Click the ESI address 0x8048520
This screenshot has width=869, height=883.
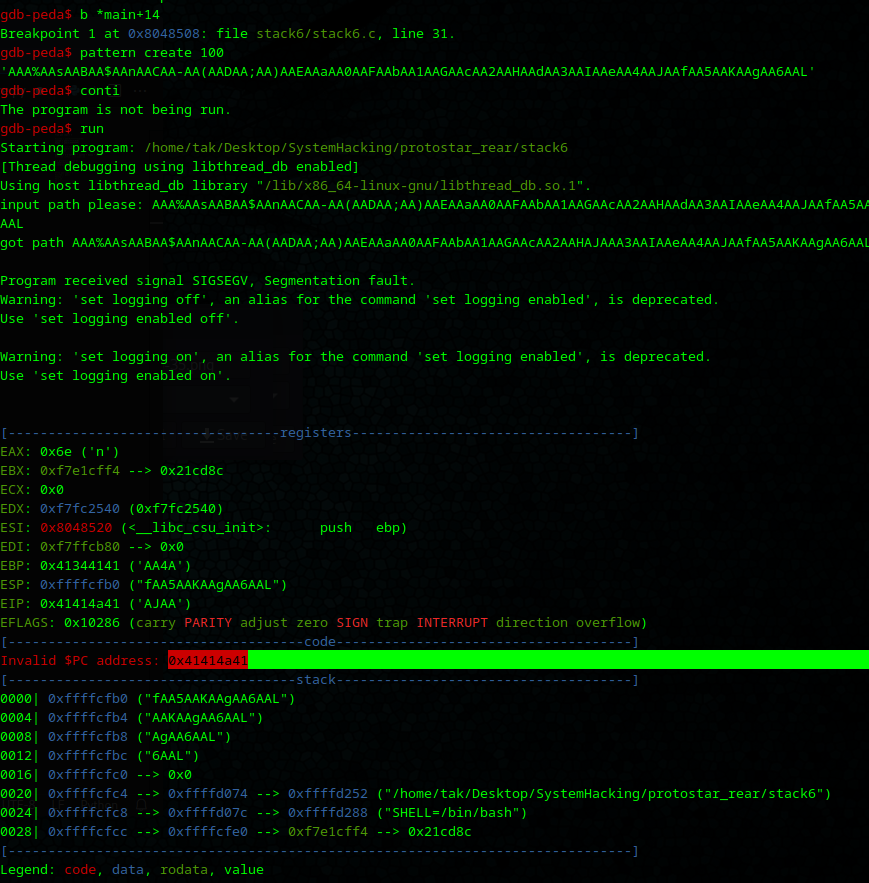pyautogui.click(x=76, y=528)
